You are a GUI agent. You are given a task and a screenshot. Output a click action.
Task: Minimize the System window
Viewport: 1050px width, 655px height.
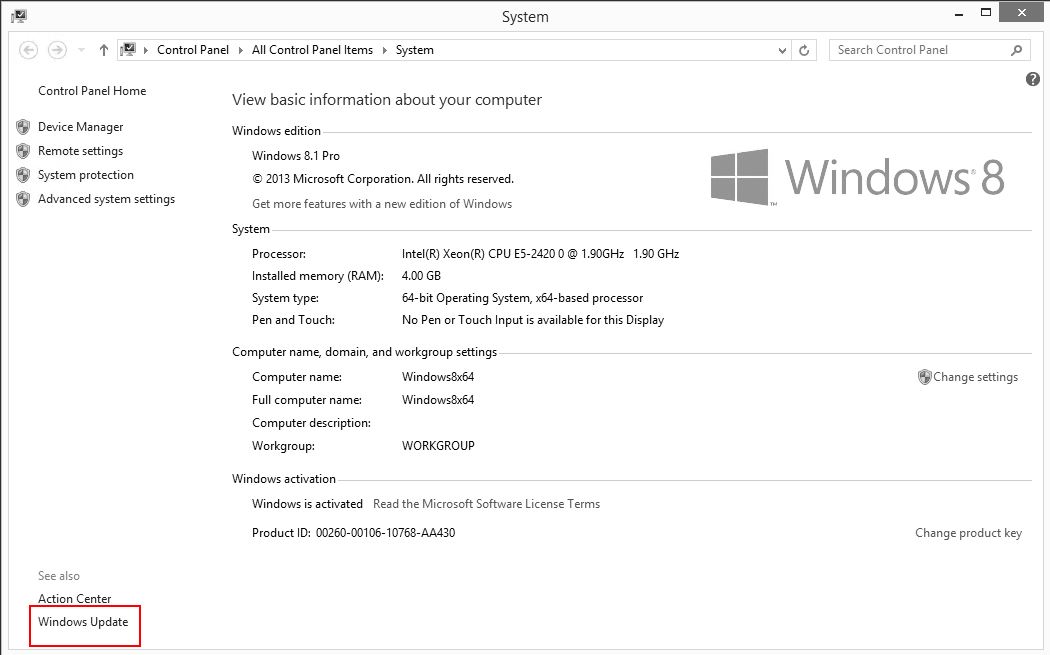point(959,13)
